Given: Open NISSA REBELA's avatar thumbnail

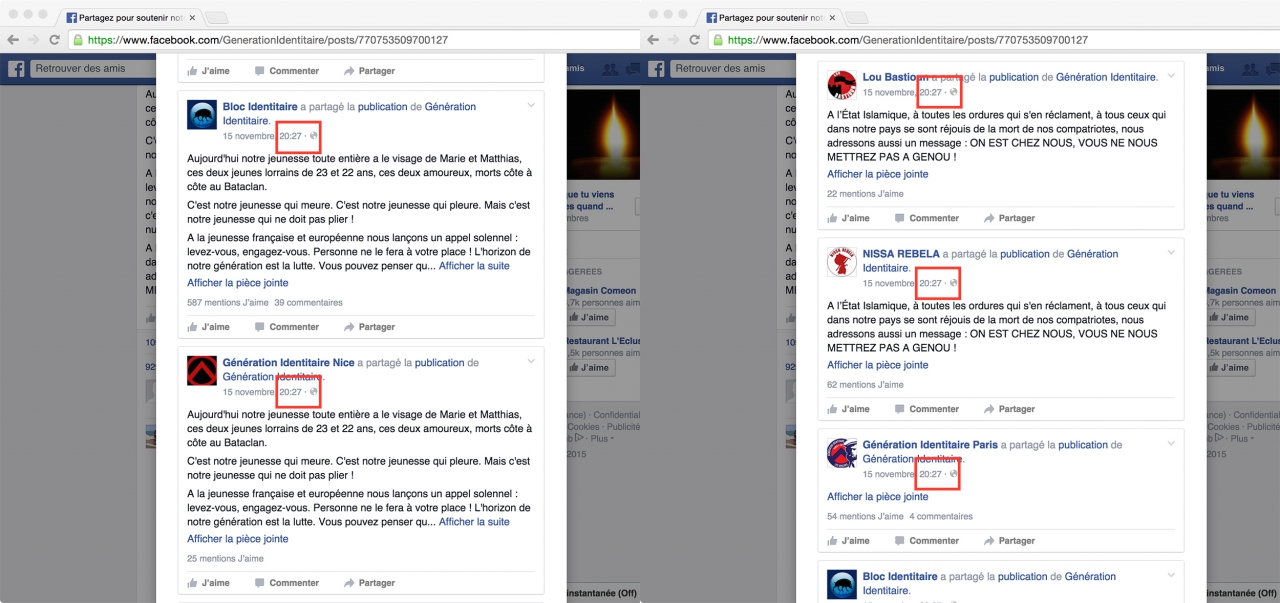Looking at the screenshot, I should coord(842,262).
